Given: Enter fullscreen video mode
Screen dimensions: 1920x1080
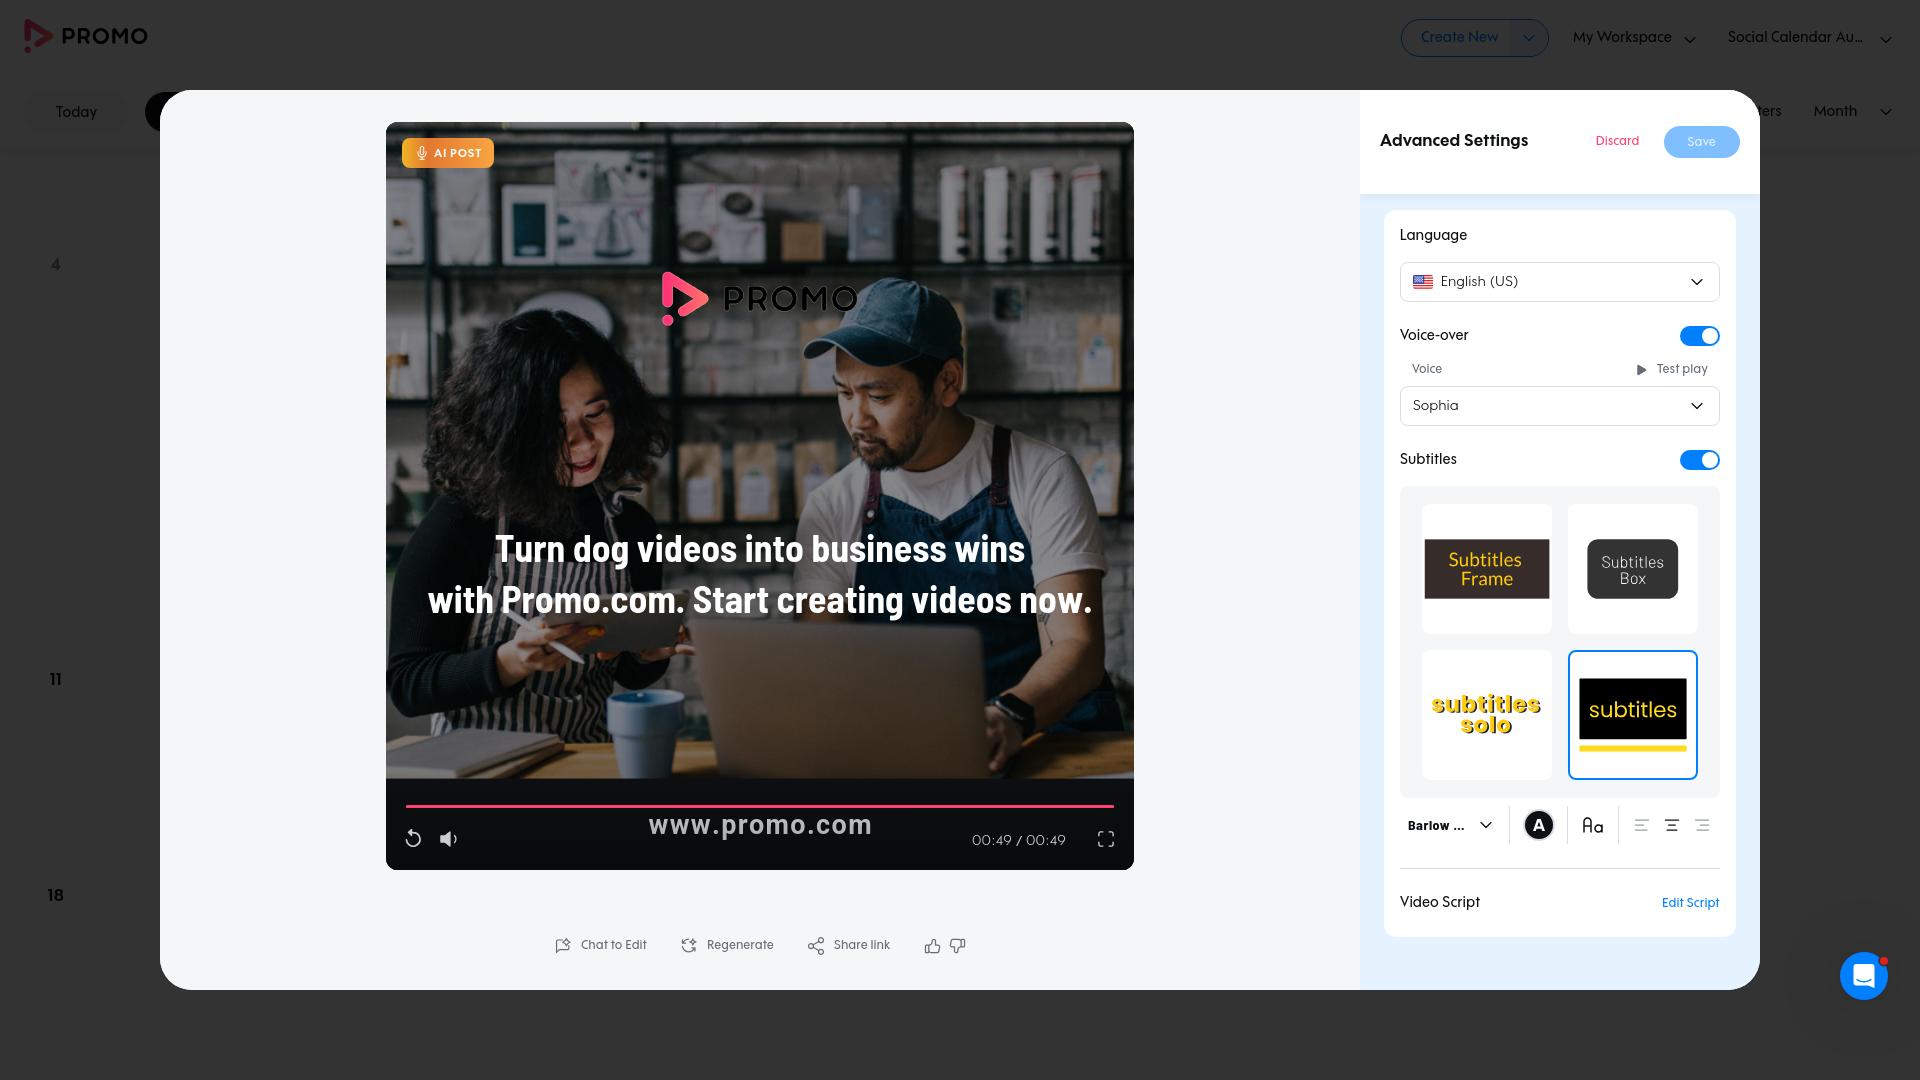Looking at the screenshot, I should pyautogui.click(x=1106, y=839).
